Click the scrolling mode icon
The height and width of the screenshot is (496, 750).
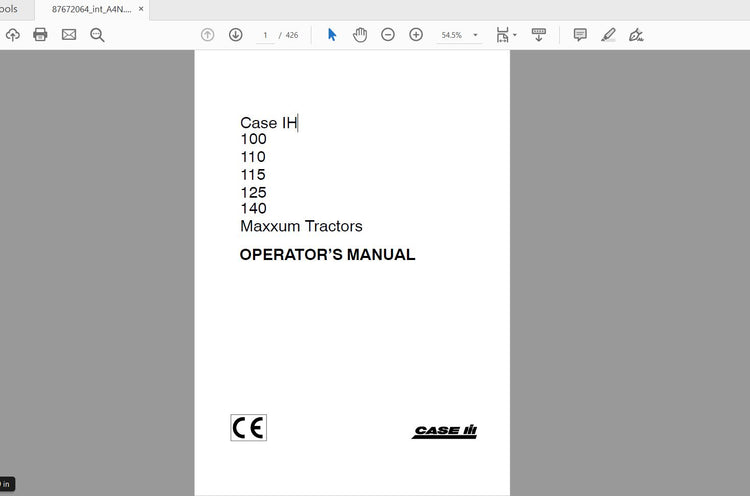coord(539,35)
